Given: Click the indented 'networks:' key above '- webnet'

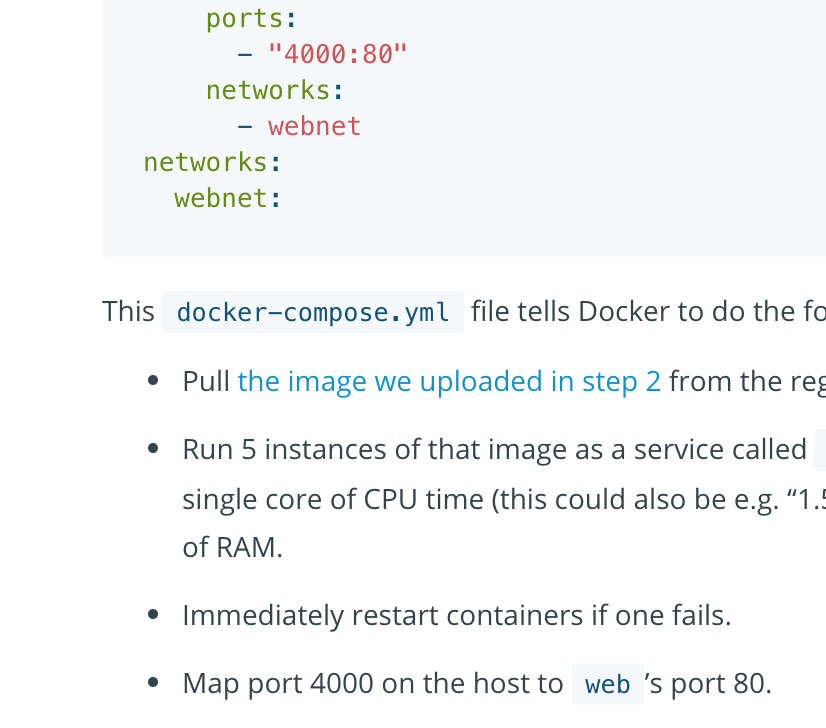Looking at the screenshot, I should pos(275,90).
